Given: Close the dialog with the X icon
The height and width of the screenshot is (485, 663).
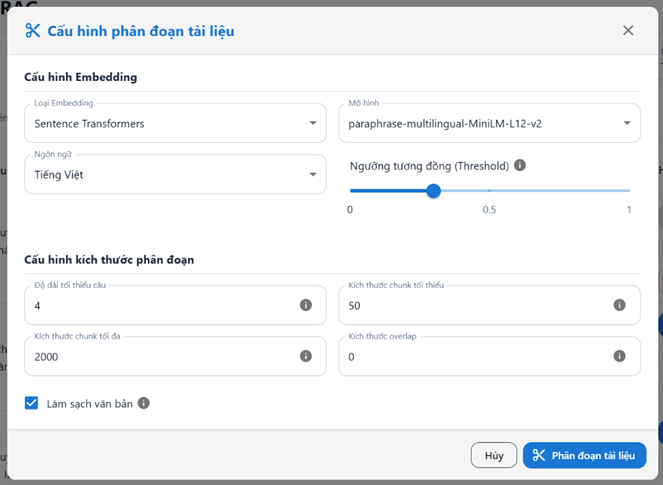Looking at the screenshot, I should click(628, 31).
